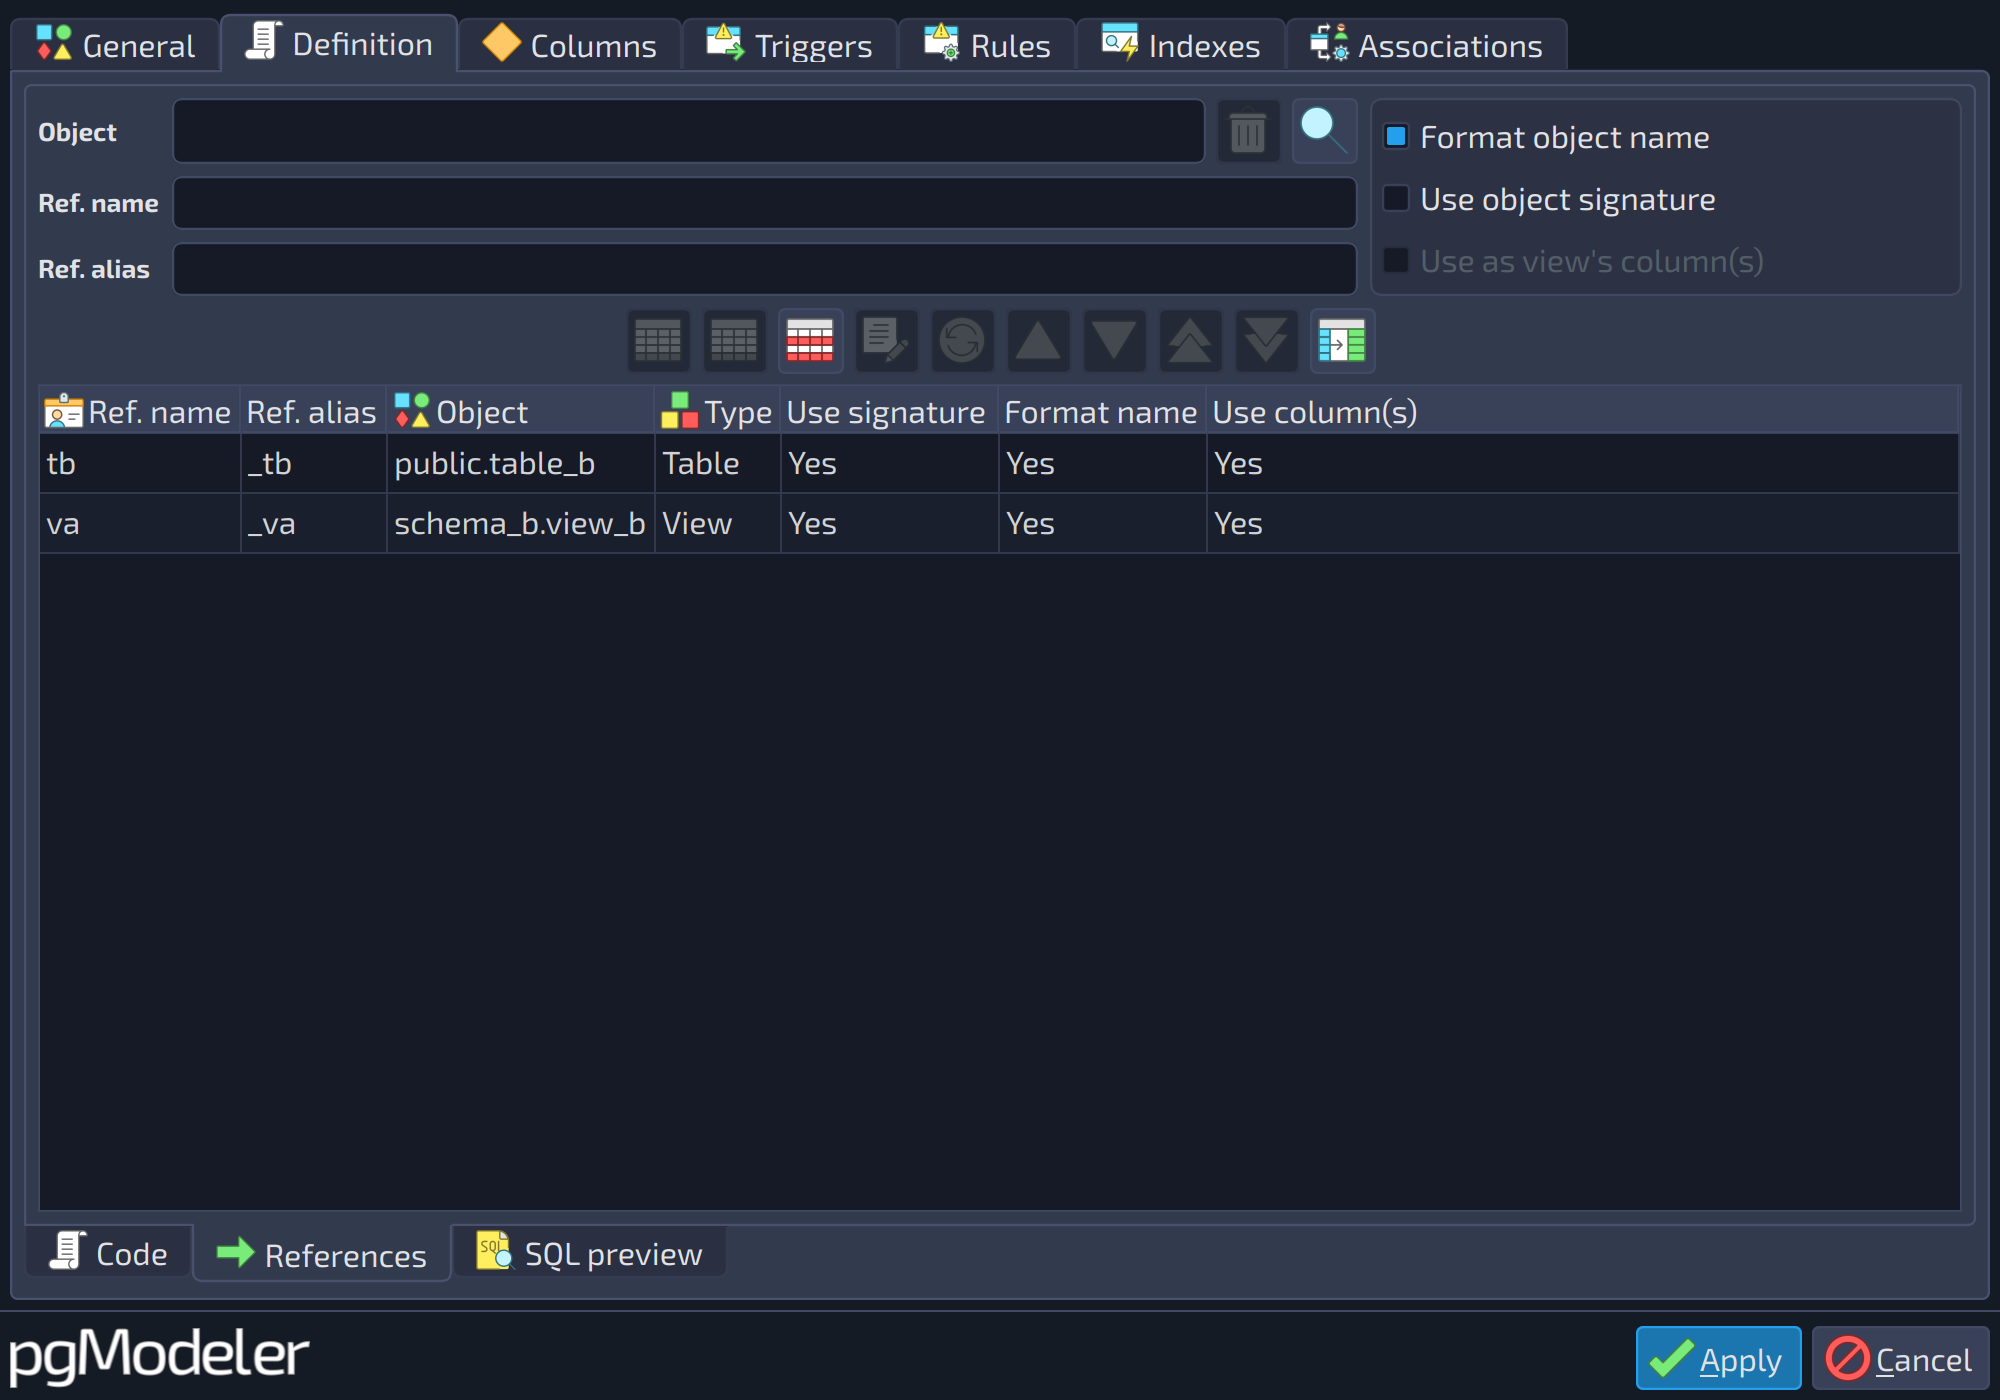2000x1400 pixels.
Task: Click the Cancel button
Action: pyautogui.click(x=1900, y=1359)
